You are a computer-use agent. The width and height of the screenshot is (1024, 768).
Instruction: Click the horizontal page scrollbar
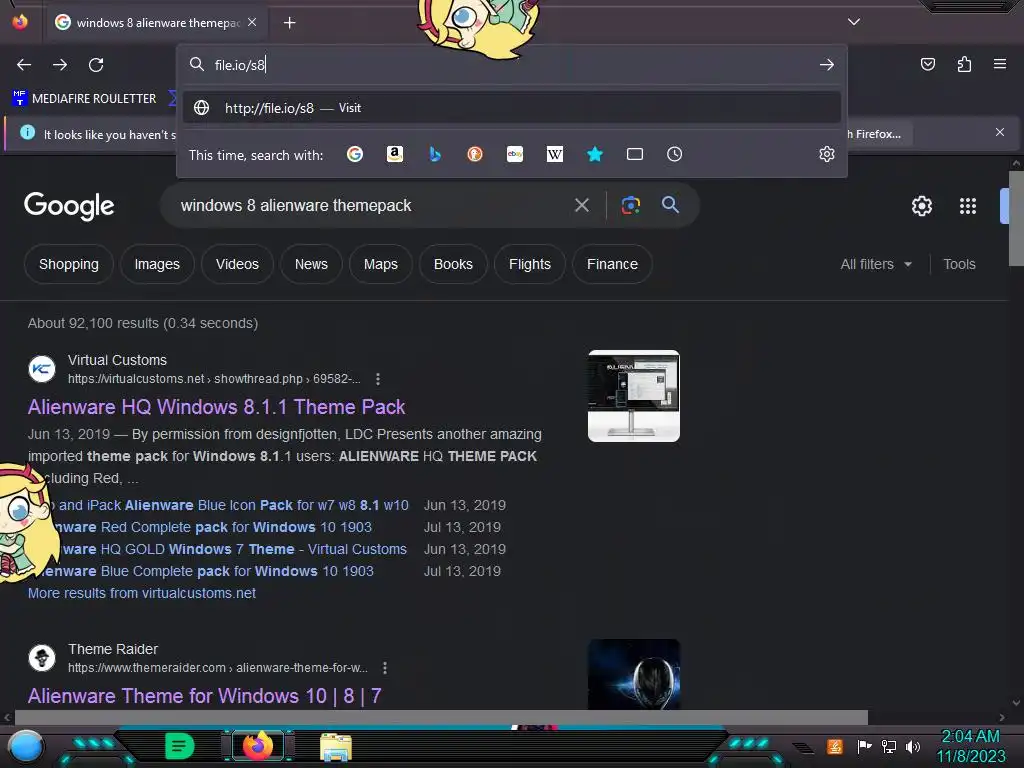click(x=441, y=718)
